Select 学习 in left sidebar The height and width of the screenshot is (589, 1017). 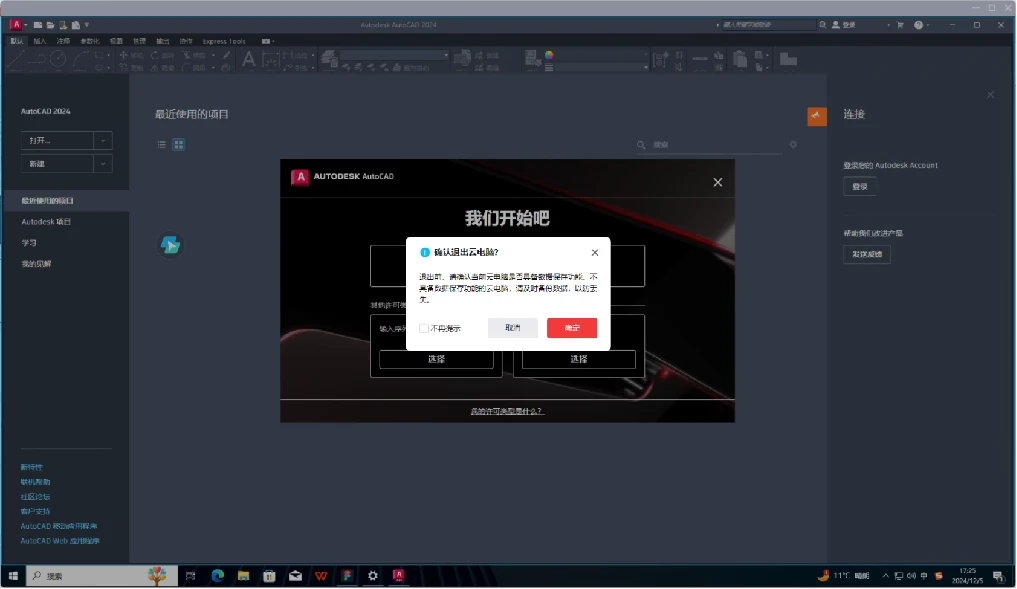[29, 243]
